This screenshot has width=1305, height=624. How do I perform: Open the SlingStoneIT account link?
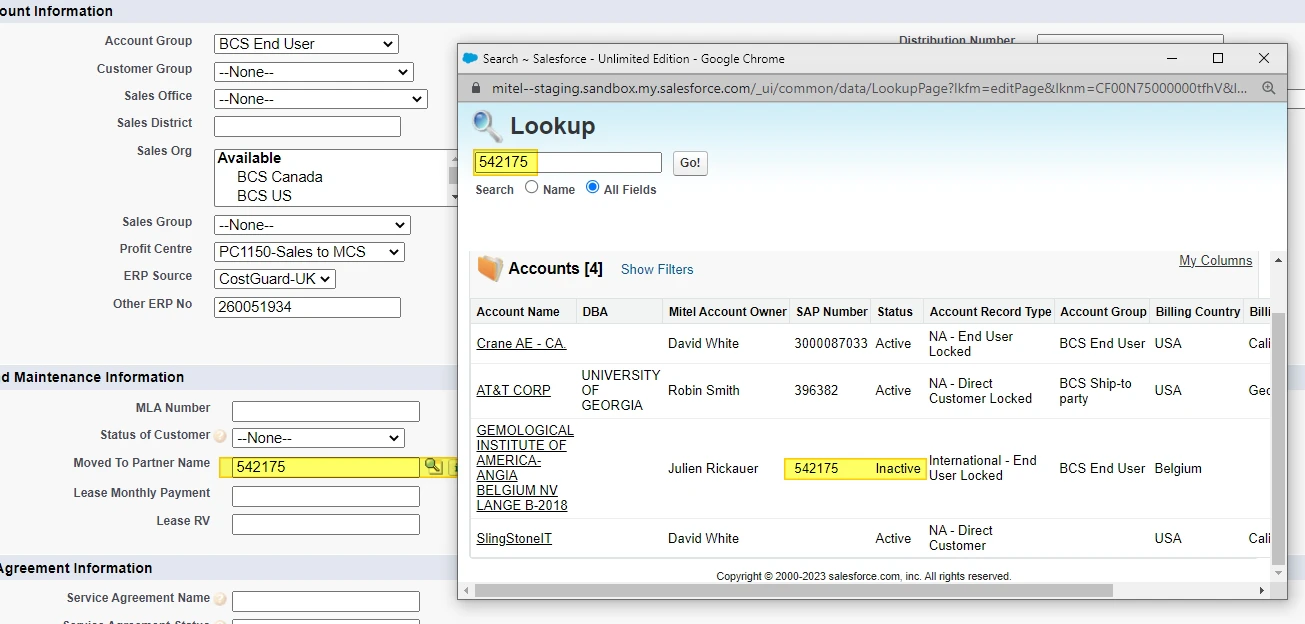click(x=514, y=538)
